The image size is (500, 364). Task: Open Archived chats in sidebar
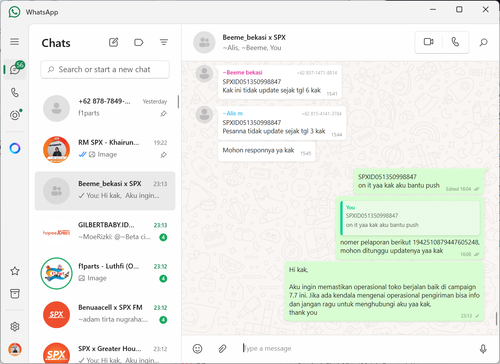(x=15, y=294)
